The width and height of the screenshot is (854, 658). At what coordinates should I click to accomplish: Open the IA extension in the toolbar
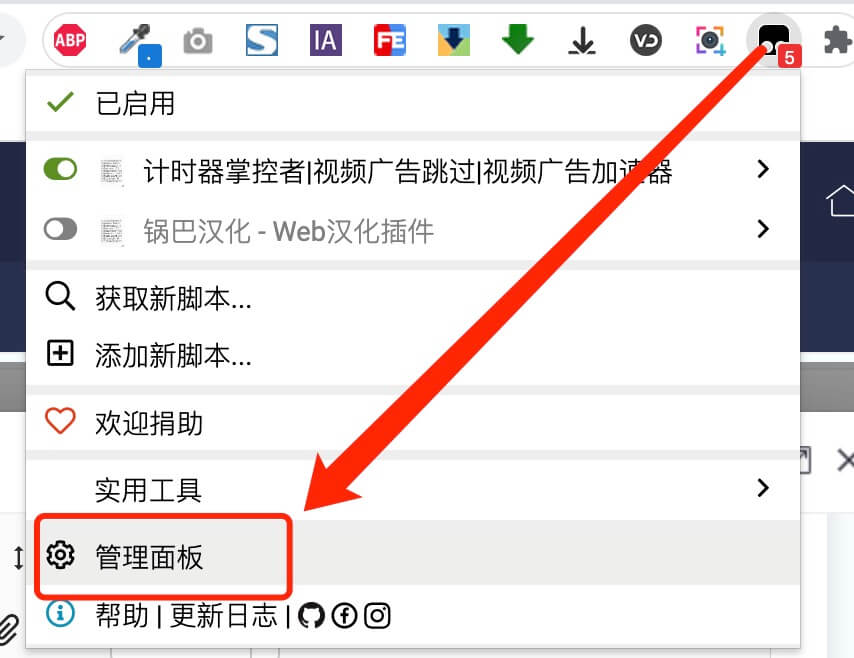(x=325, y=40)
